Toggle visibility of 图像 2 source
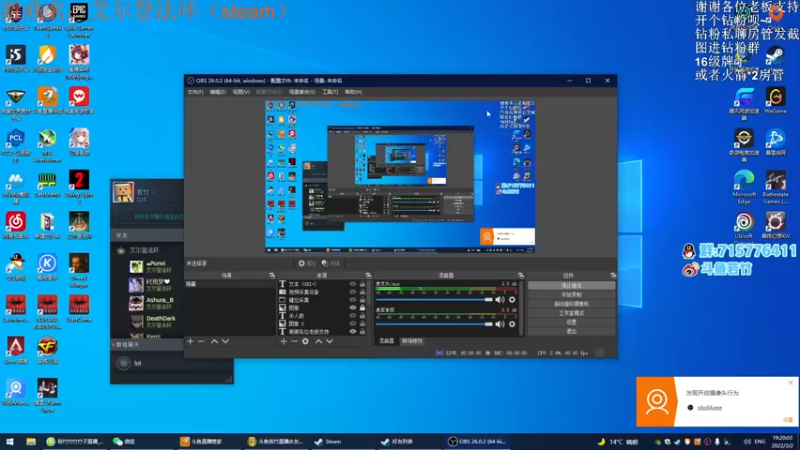Viewport: 800px width, 450px height. click(x=353, y=323)
